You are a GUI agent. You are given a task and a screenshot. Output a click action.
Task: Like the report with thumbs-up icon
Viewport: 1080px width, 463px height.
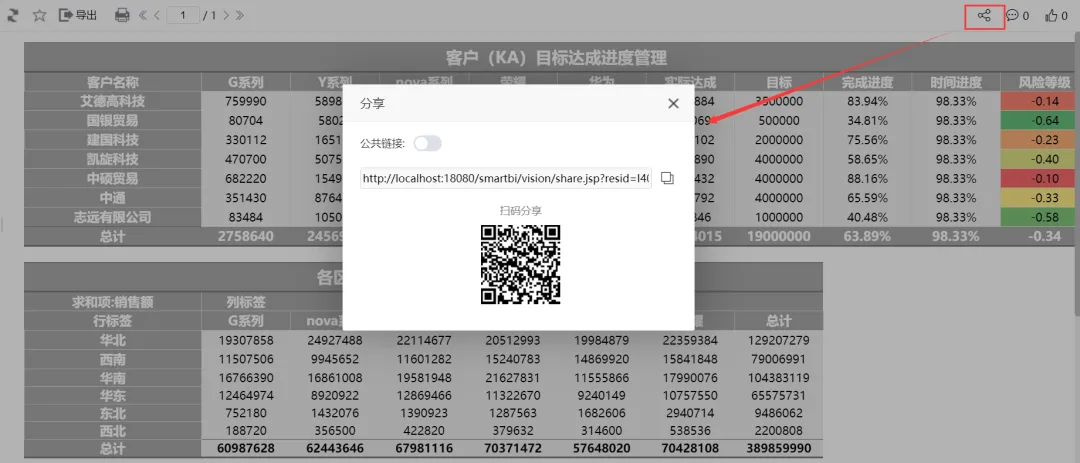pos(1051,15)
